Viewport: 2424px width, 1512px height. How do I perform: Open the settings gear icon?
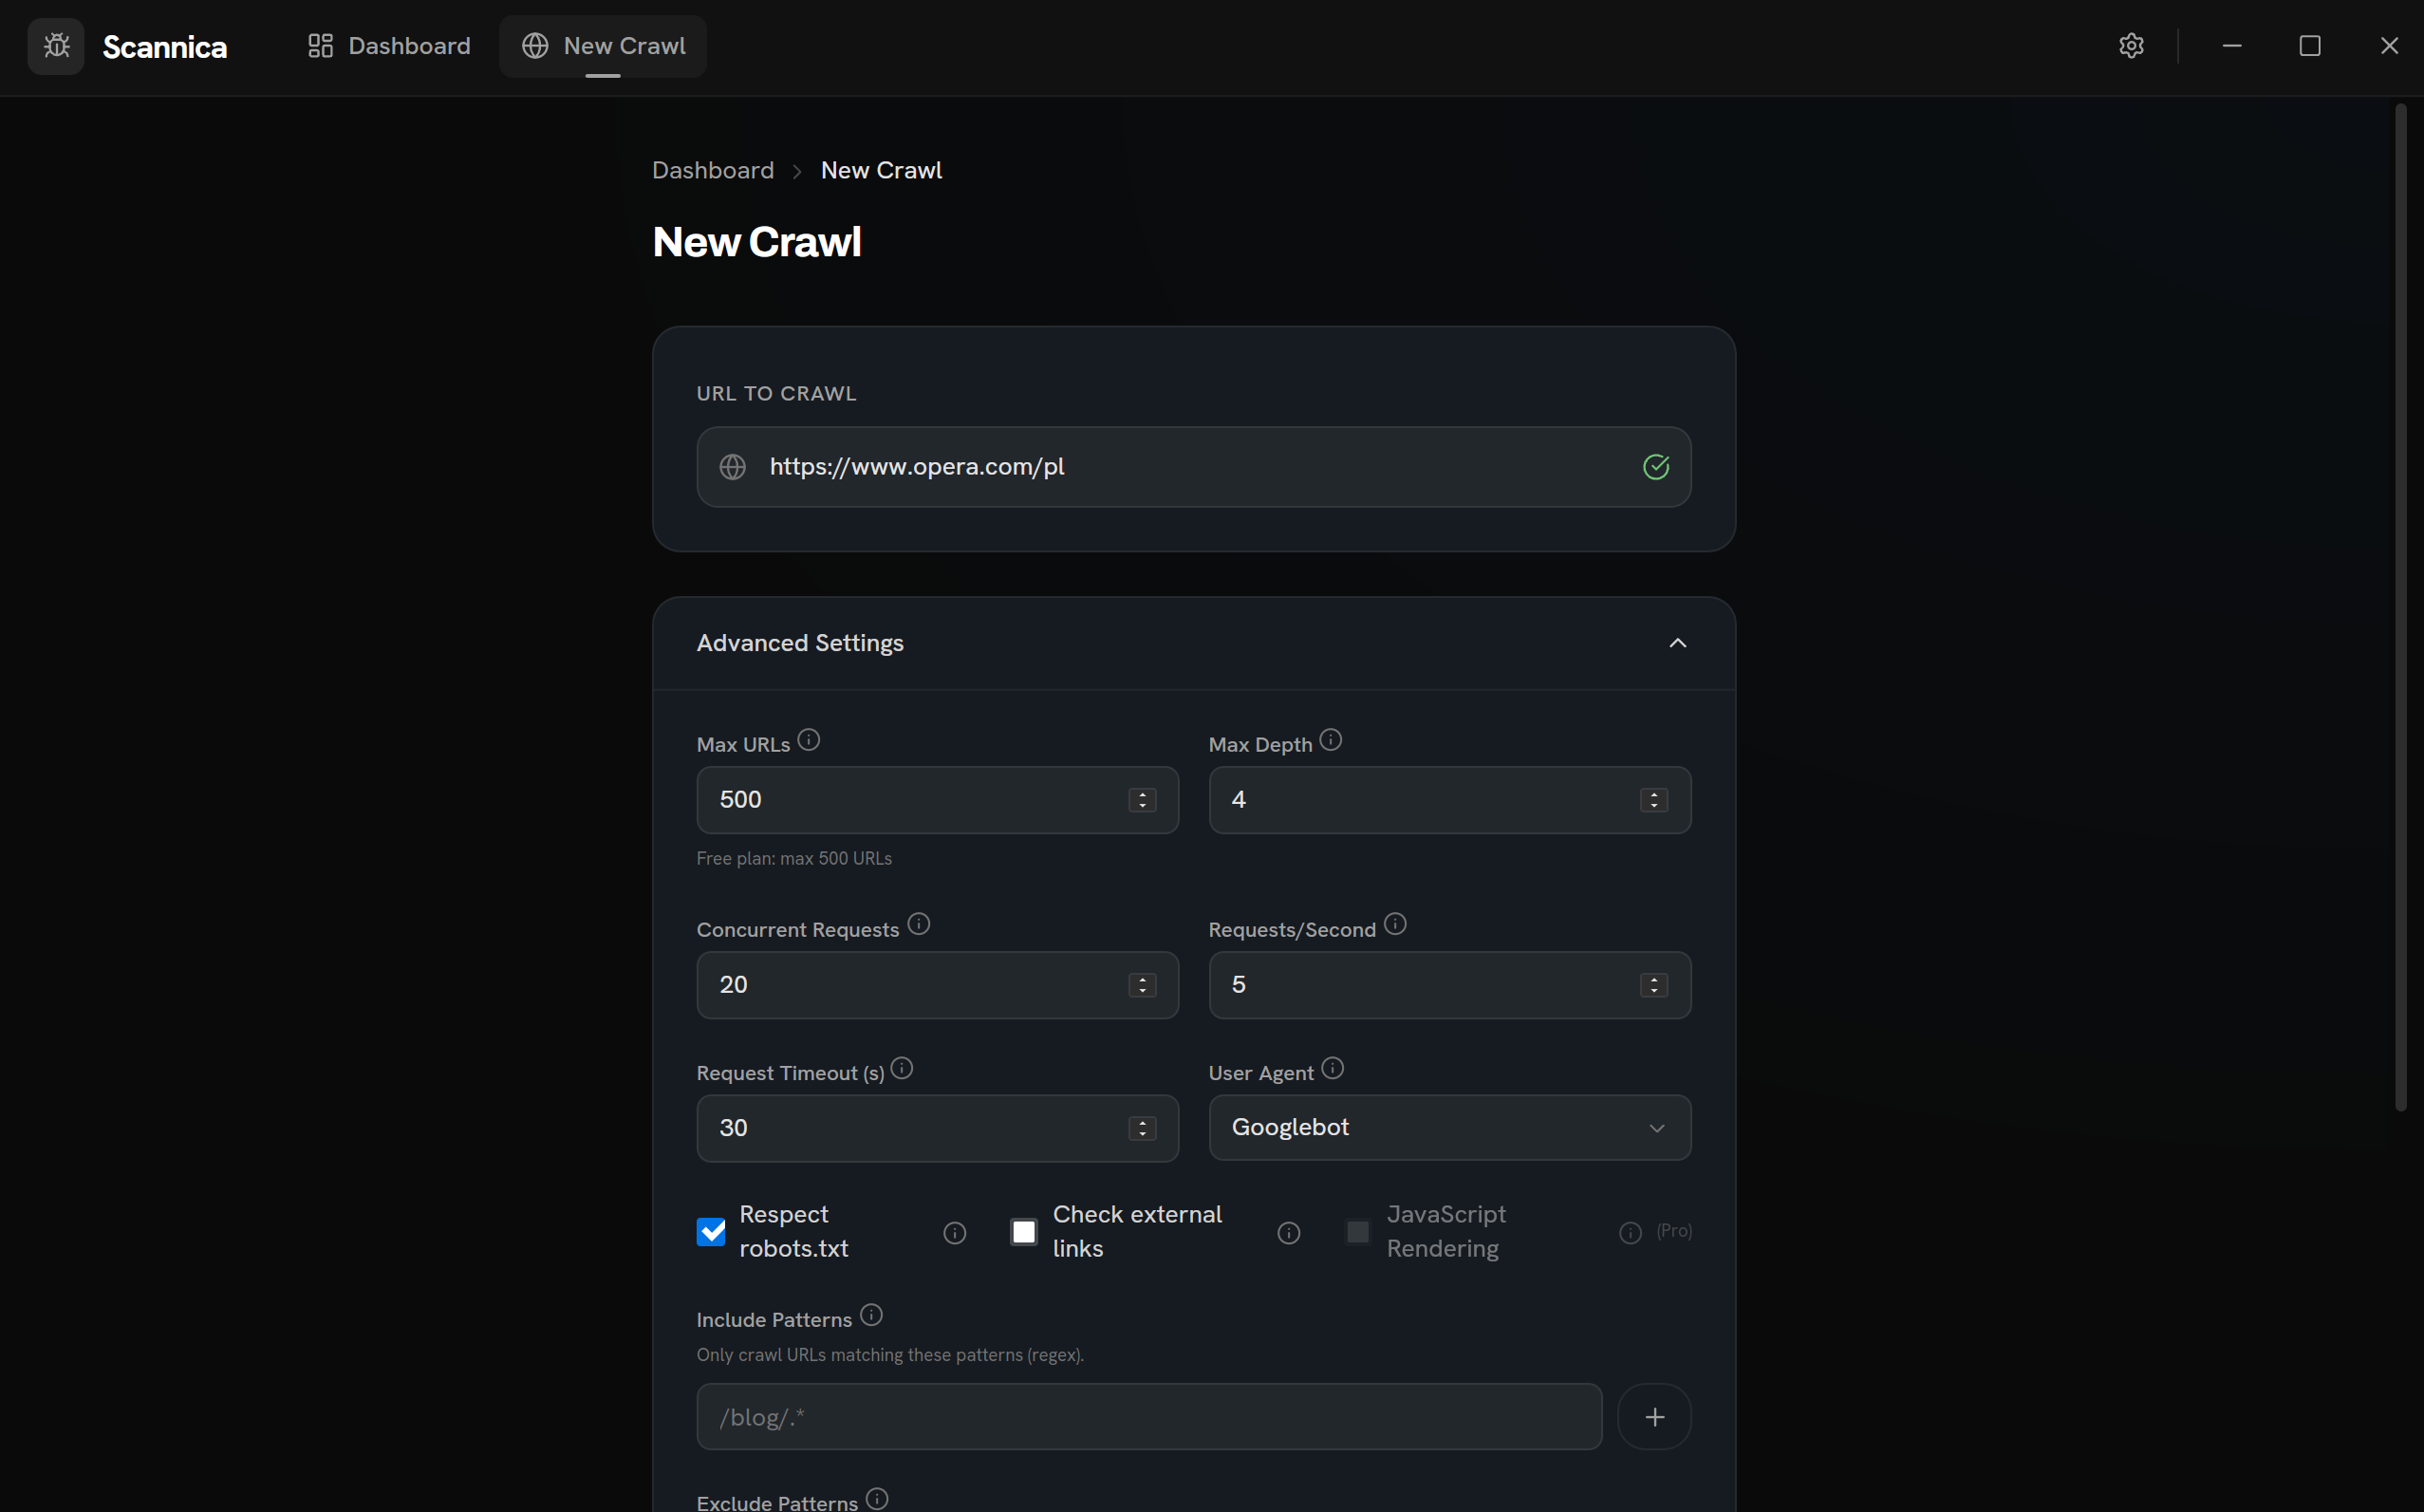(2132, 46)
